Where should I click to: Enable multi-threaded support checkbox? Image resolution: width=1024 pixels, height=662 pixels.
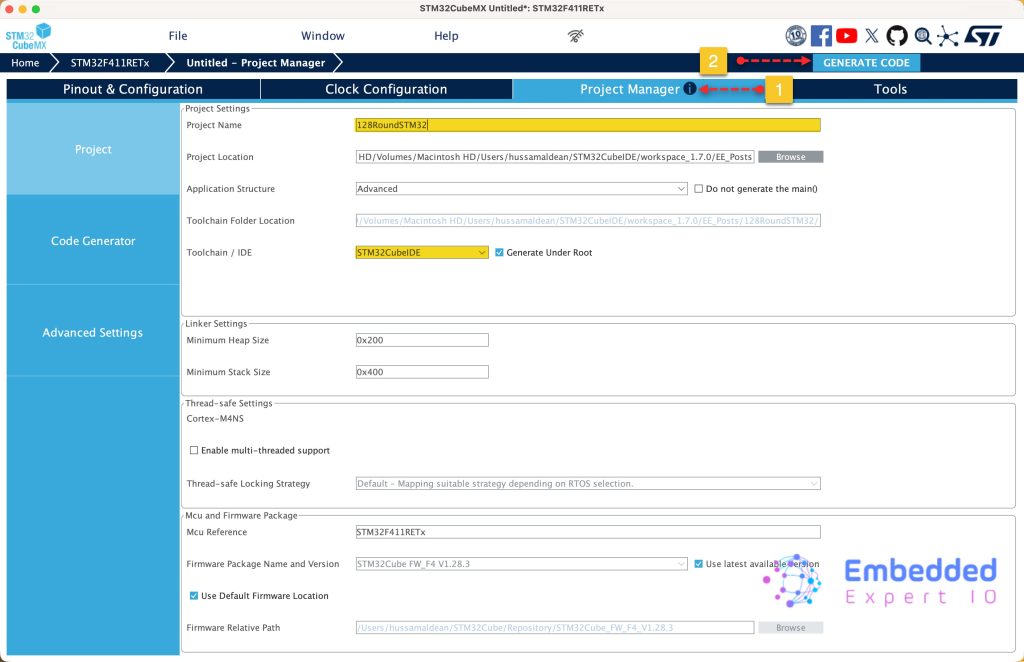coord(194,451)
